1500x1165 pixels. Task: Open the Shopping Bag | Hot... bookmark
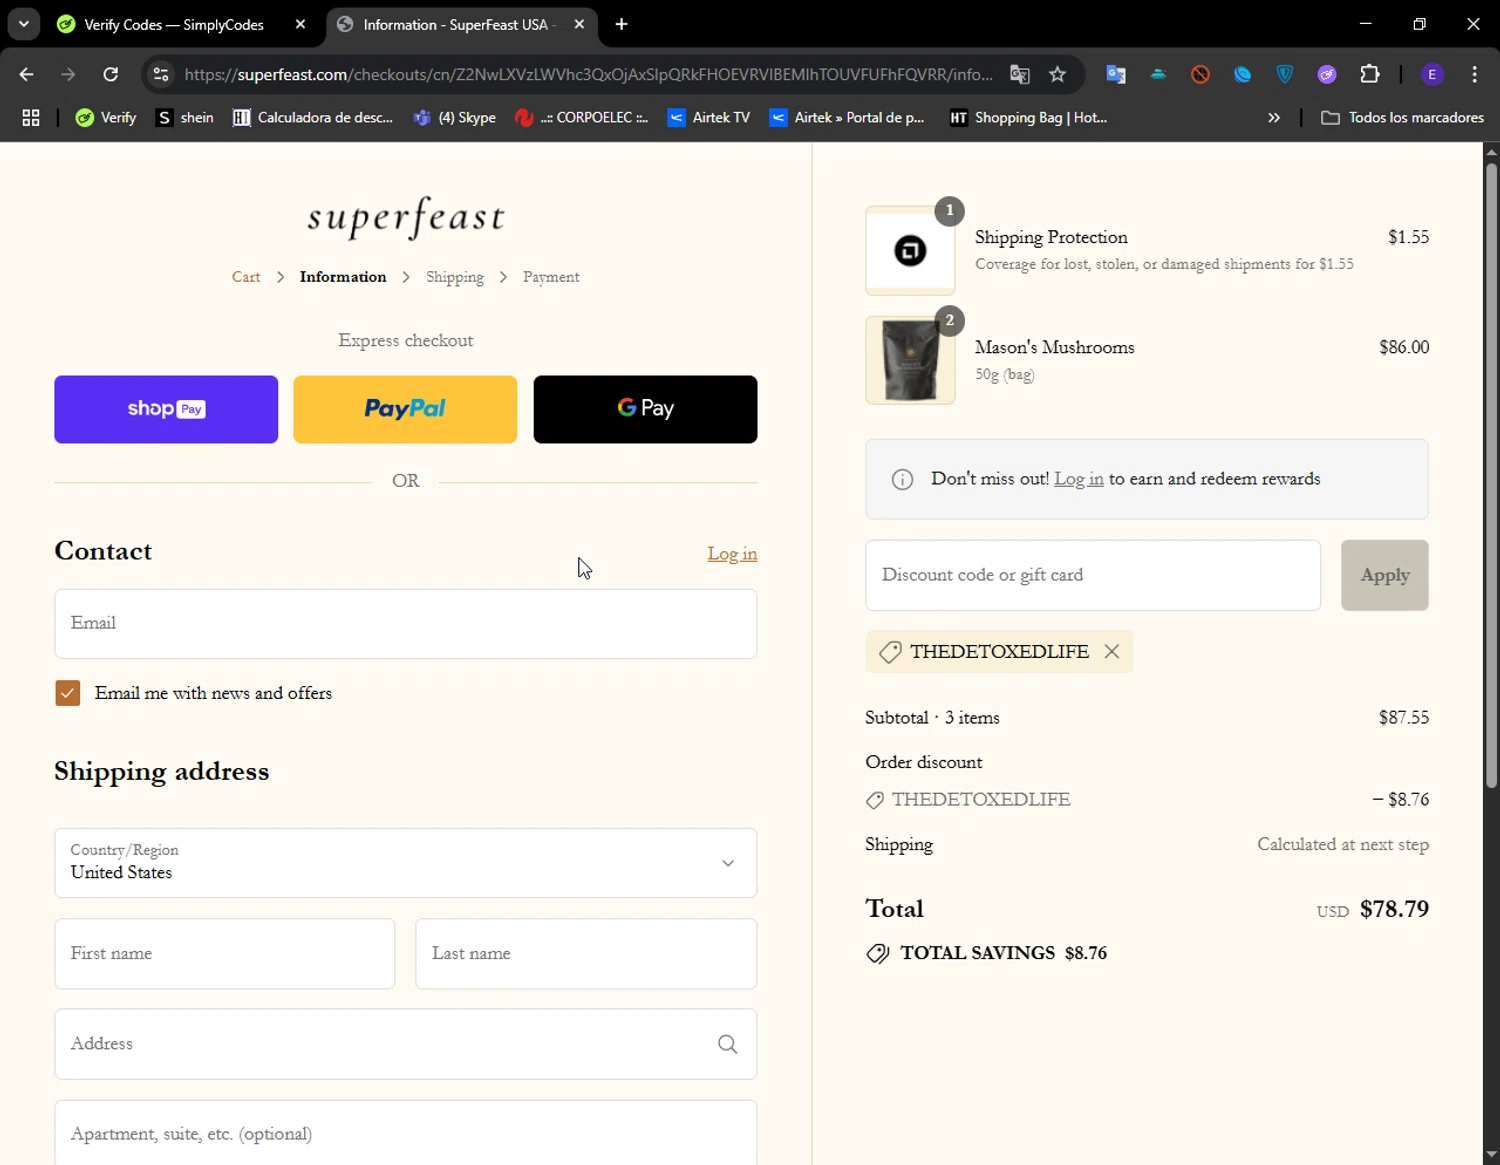(1029, 118)
